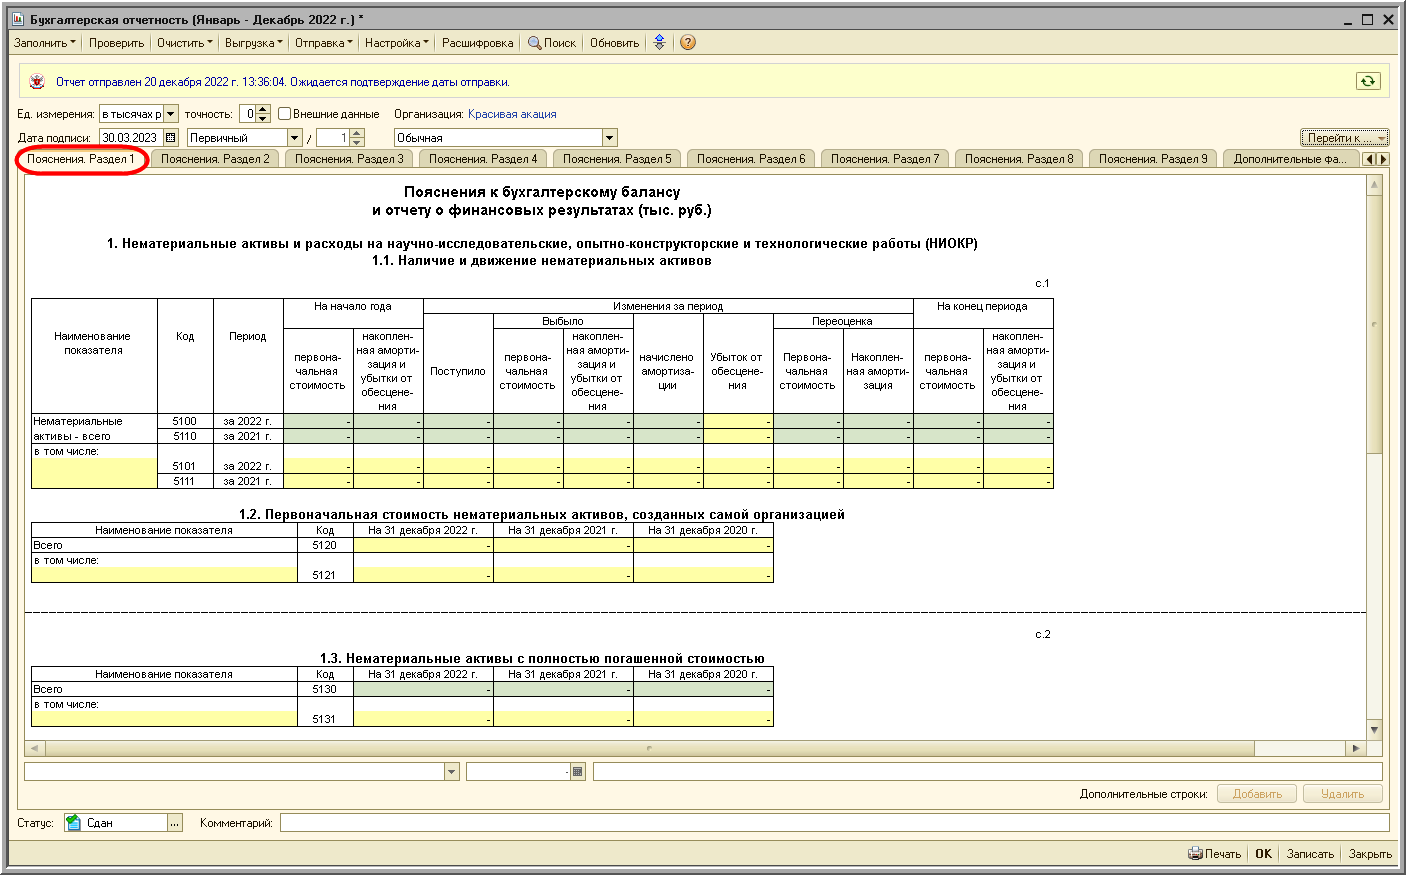Switch to 'Пояснения. Раздел 6' tab

click(x=751, y=159)
